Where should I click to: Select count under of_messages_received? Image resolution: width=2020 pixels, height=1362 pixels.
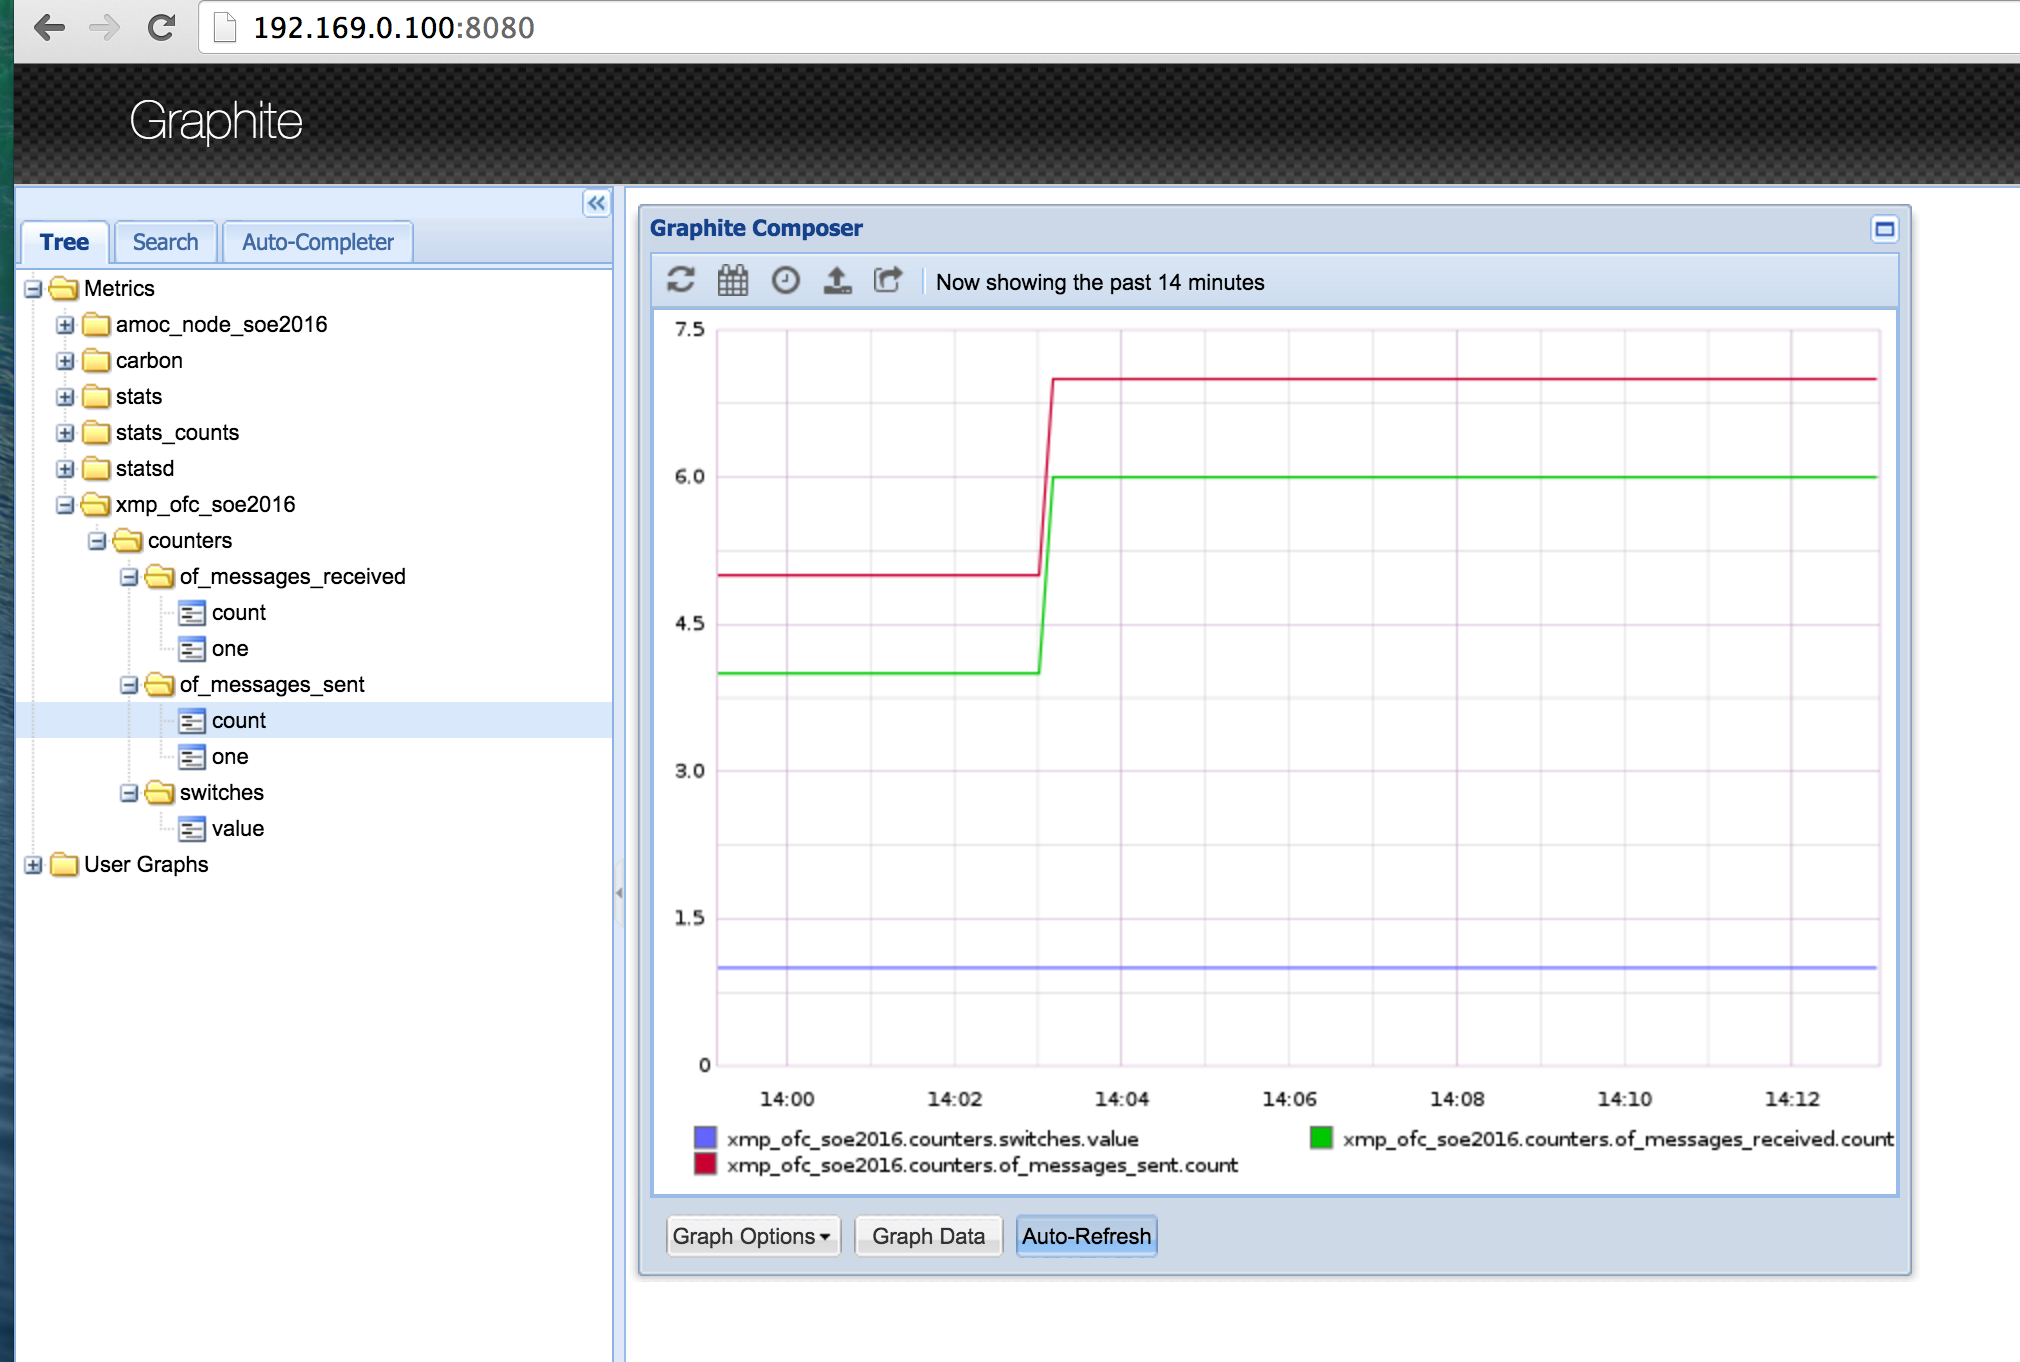tap(238, 612)
